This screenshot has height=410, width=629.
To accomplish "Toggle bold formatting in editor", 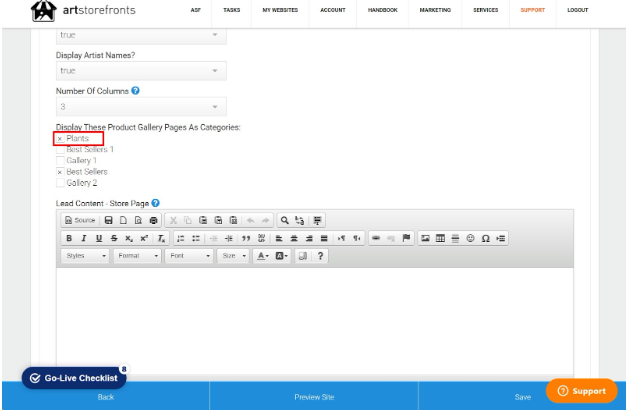I will pos(69,238).
